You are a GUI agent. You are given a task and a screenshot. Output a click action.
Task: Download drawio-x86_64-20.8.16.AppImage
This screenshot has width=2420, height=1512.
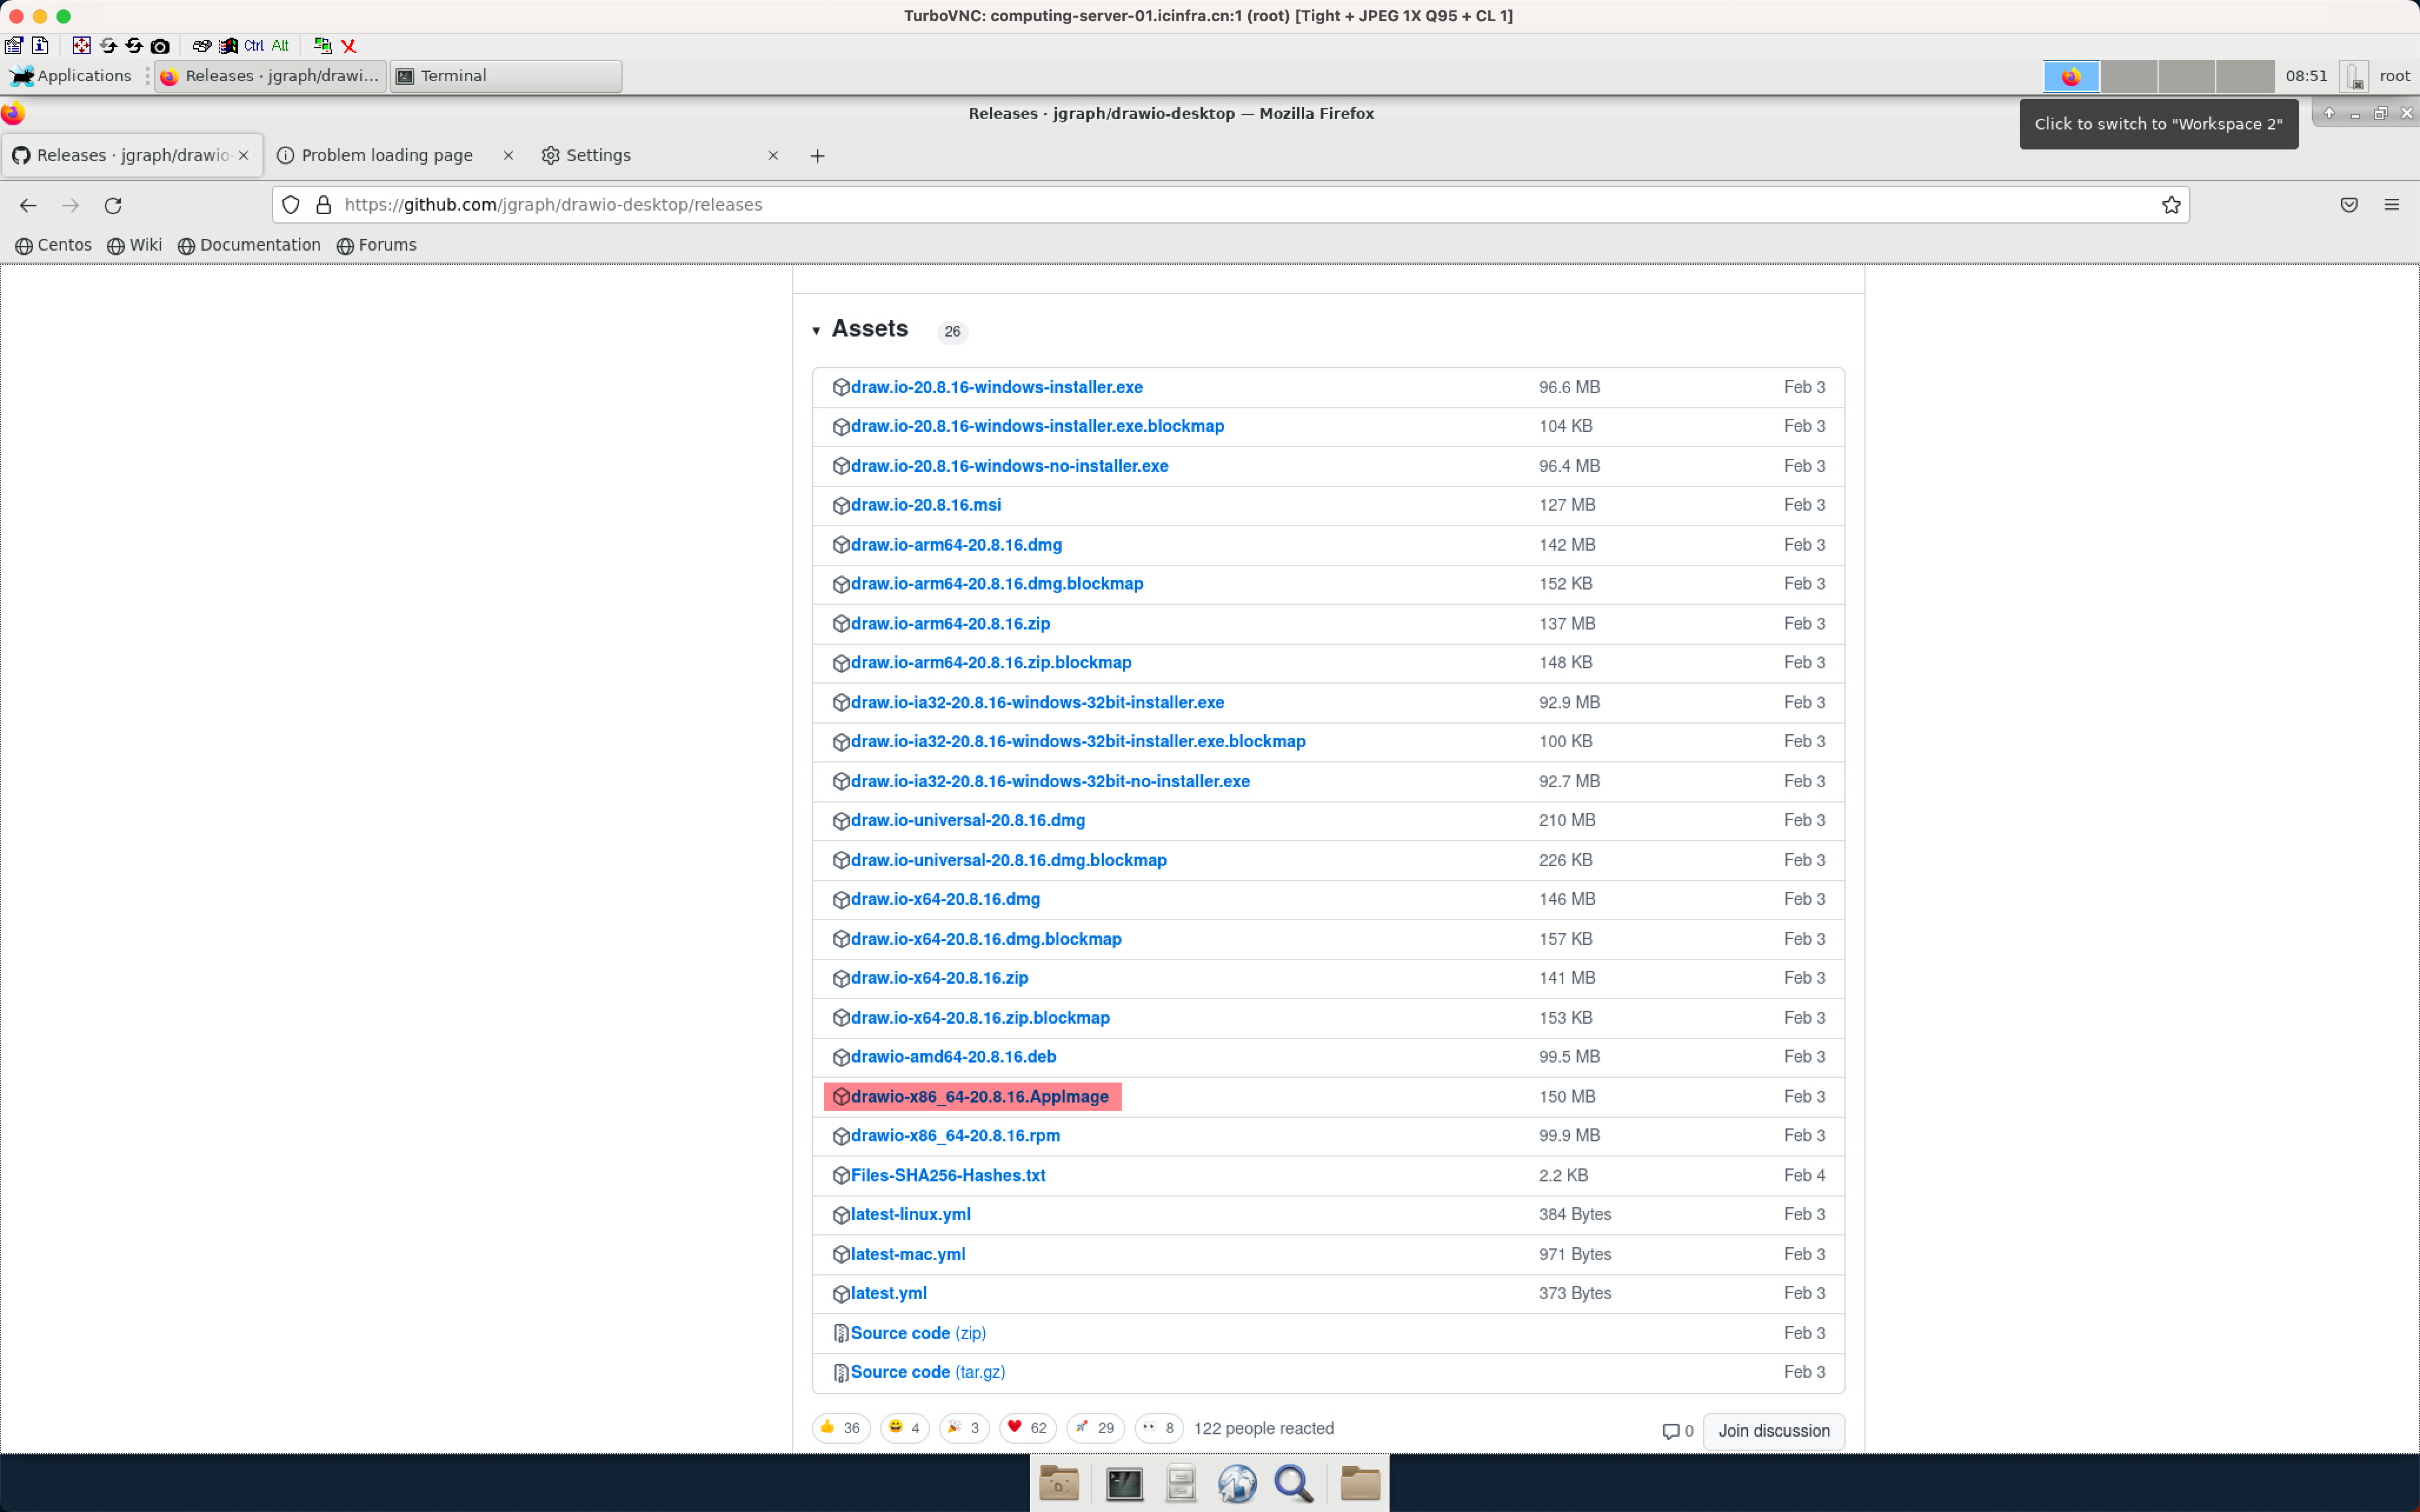979,1097
